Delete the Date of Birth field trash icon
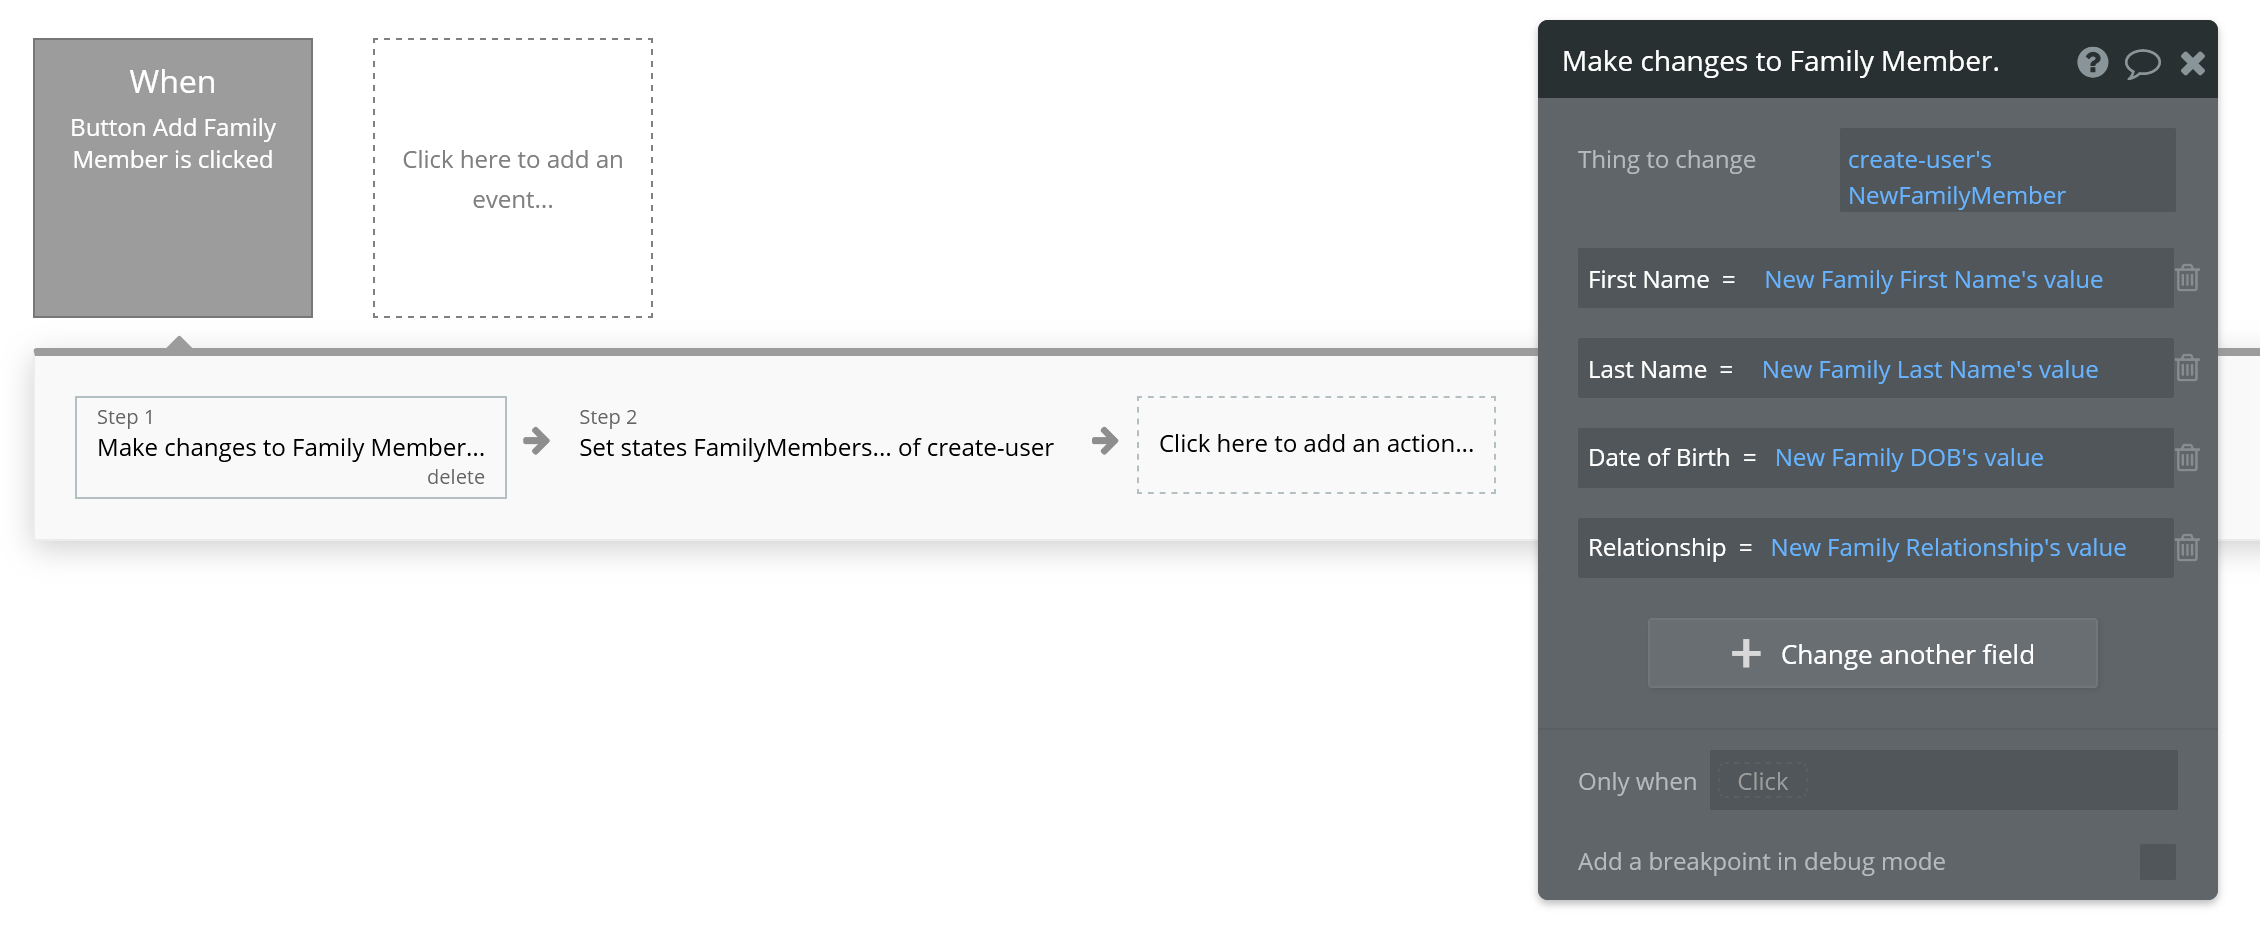 (2187, 458)
